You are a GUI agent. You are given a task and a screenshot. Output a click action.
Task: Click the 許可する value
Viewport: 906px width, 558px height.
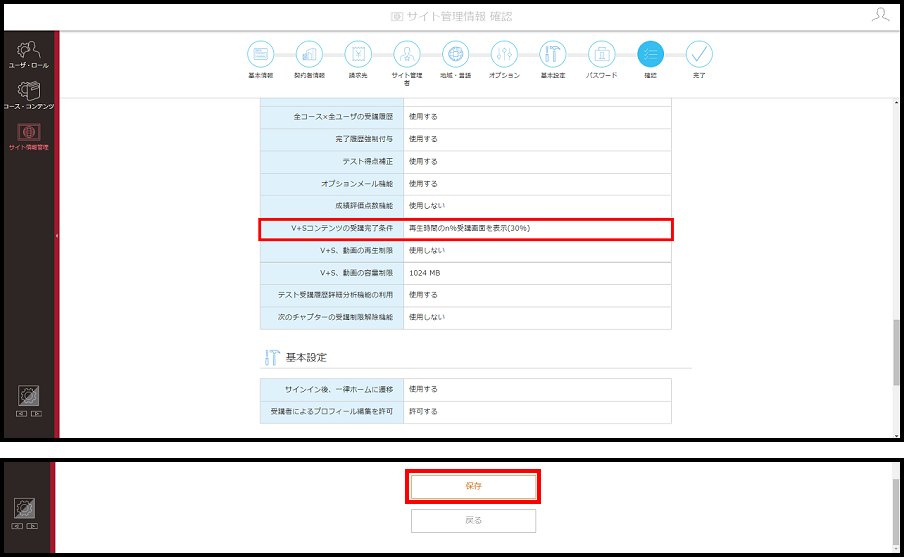[x=423, y=412]
